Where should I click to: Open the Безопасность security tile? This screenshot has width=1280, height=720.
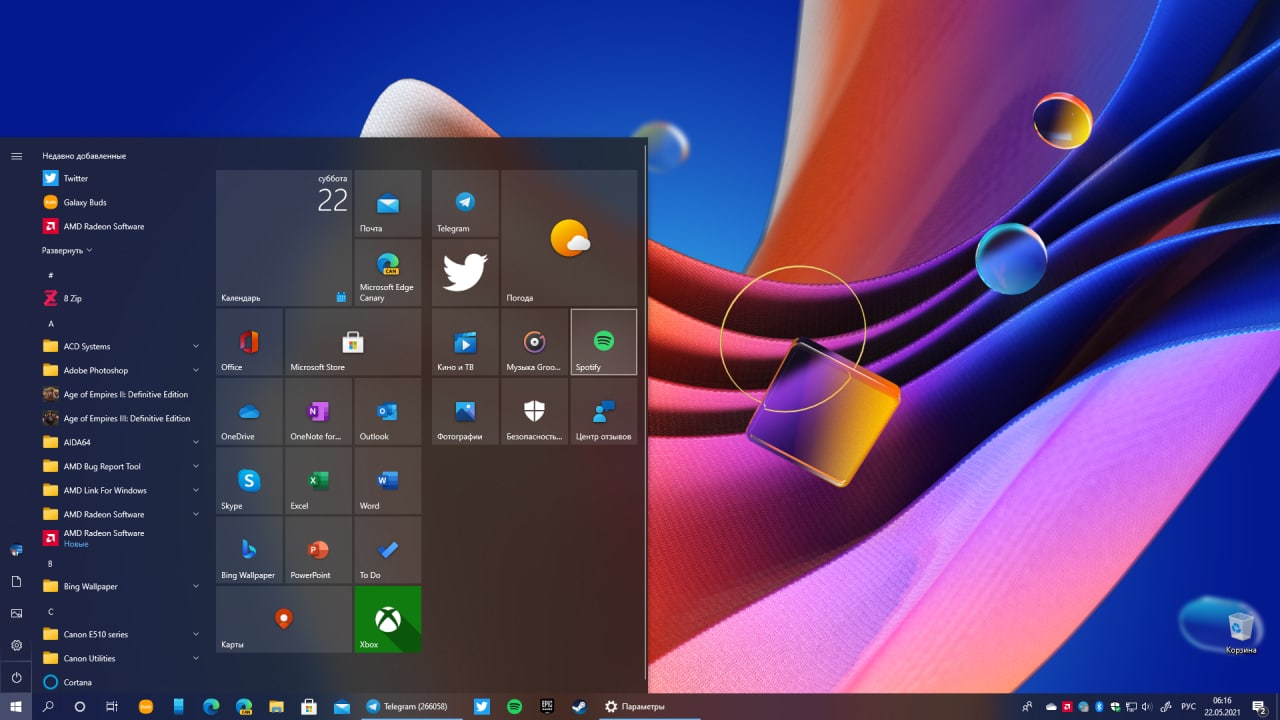(534, 411)
